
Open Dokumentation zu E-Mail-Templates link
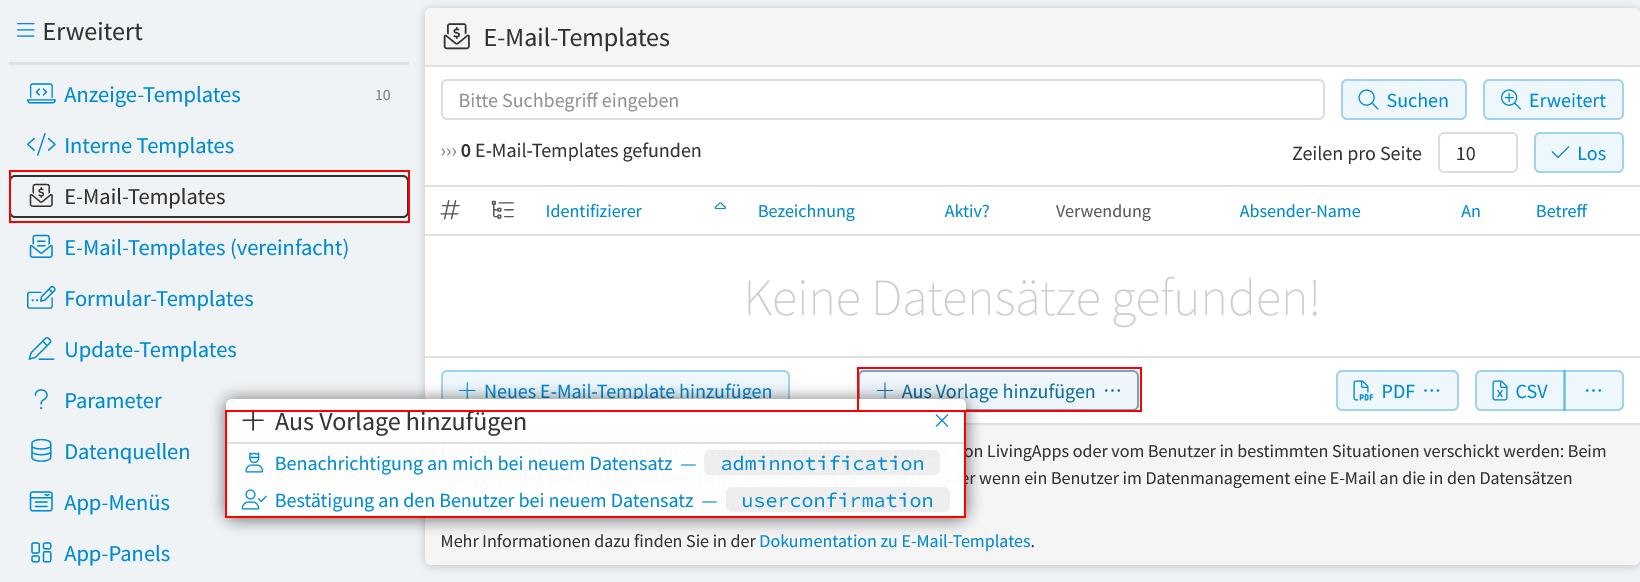pos(895,541)
